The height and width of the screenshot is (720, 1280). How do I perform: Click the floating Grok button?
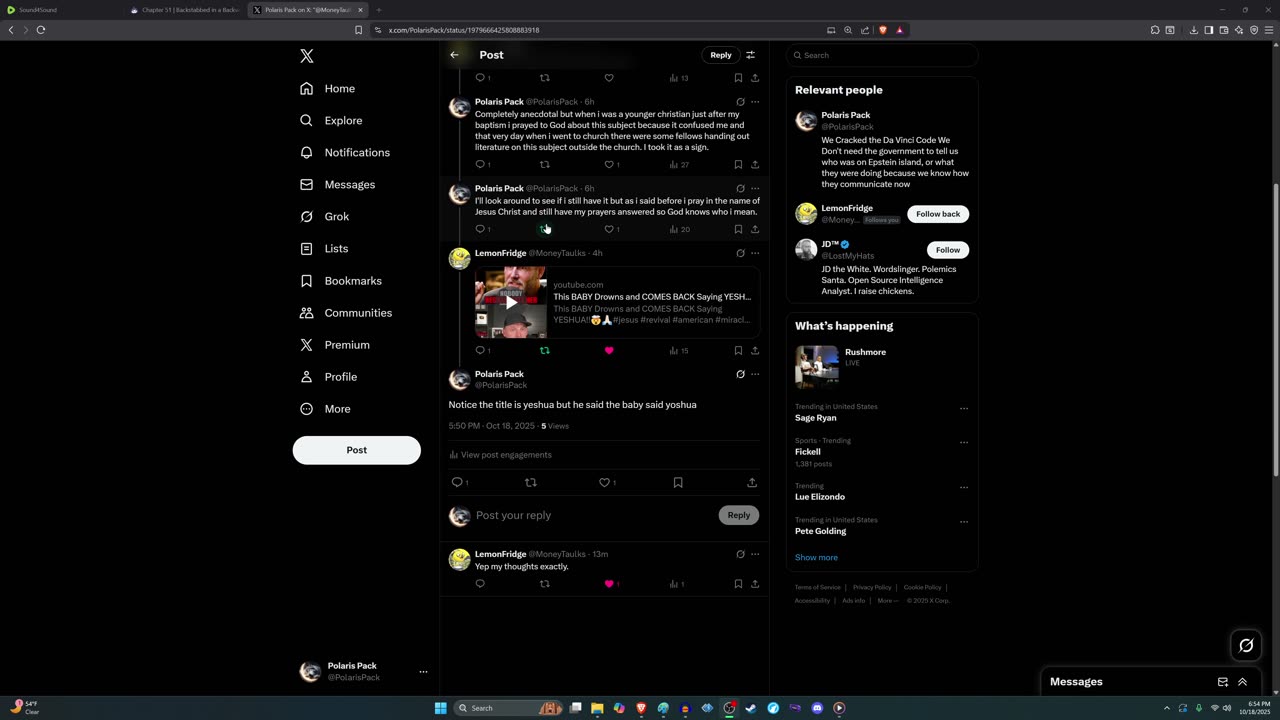click(1246, 645)
